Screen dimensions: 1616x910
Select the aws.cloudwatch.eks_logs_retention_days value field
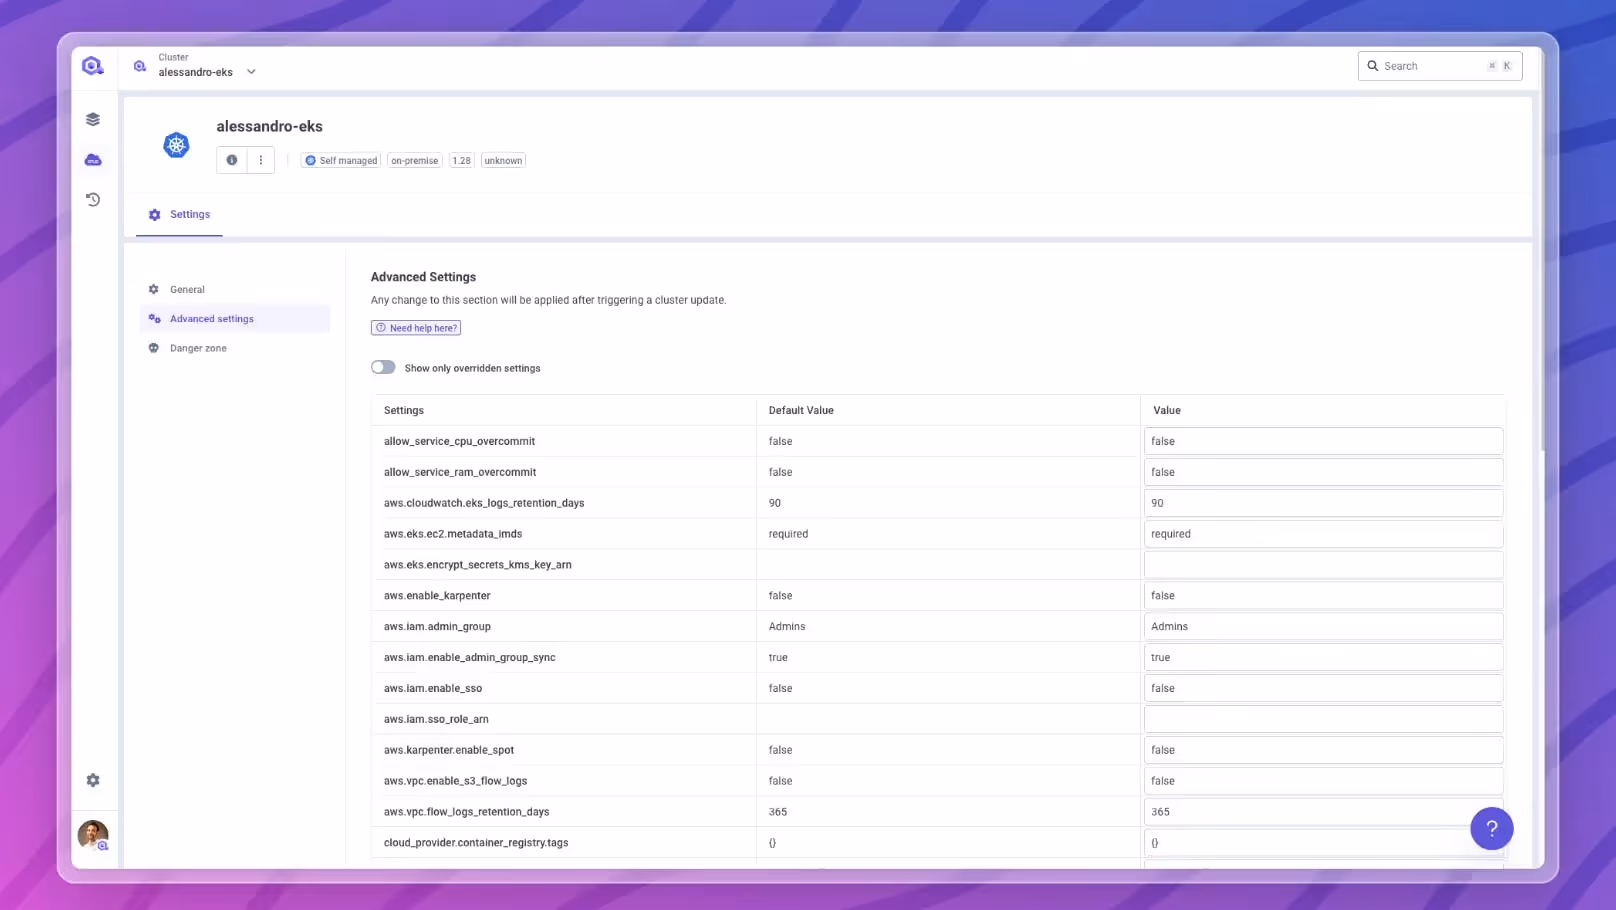pos(1323,502)
